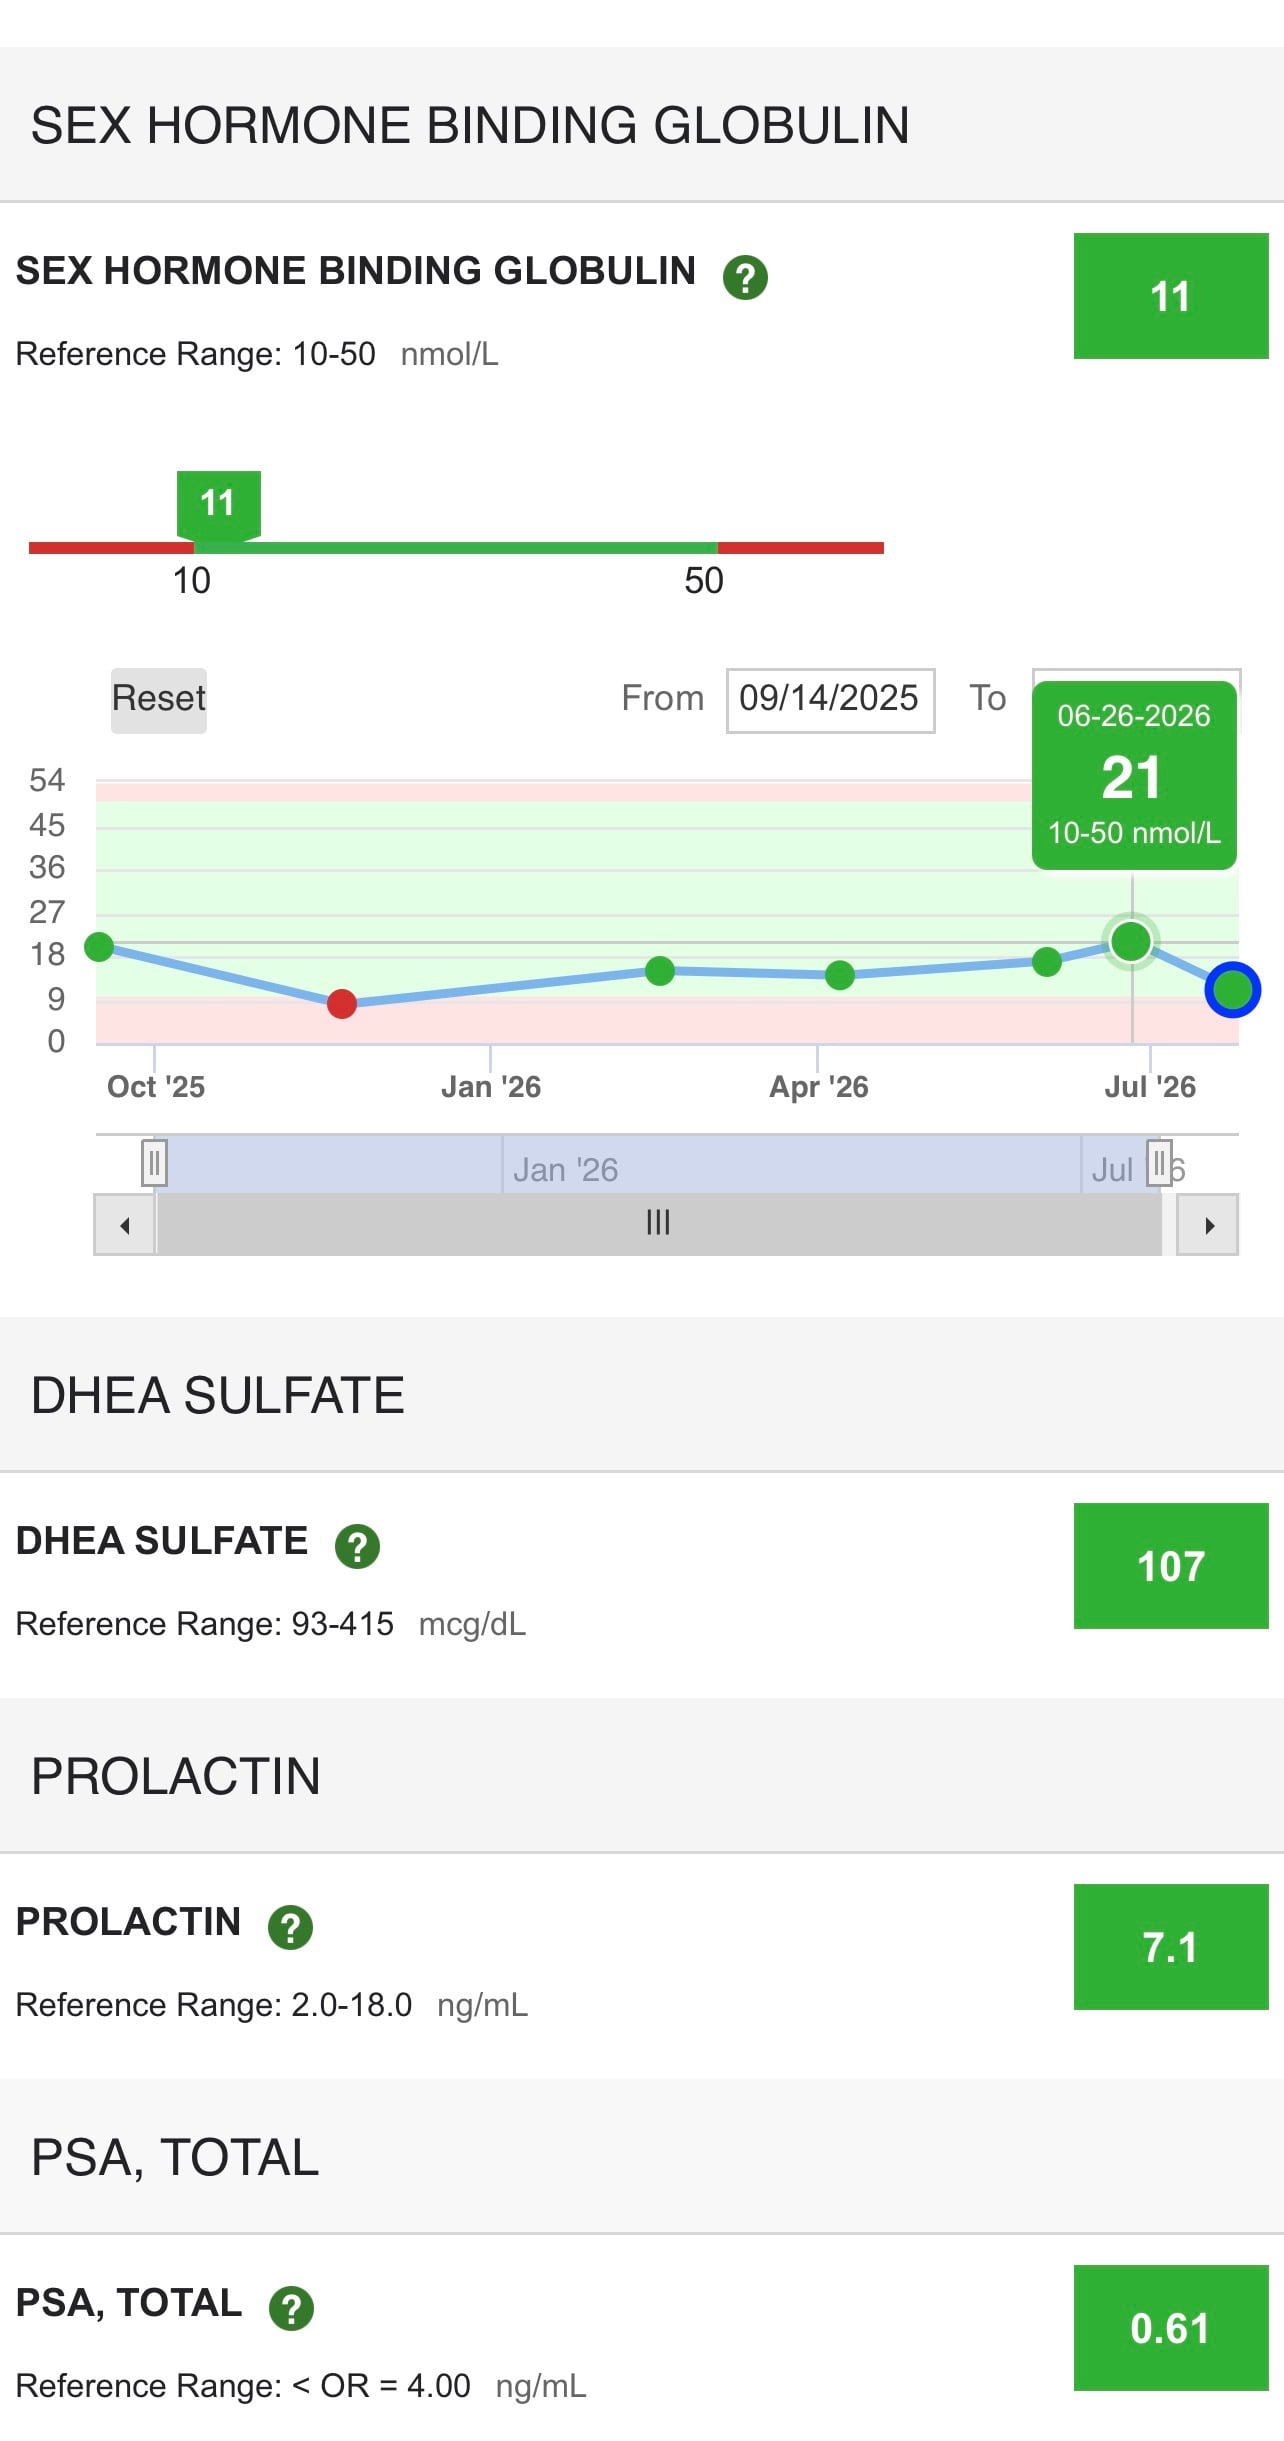Click the SHBG 11 result box
This screenshot has width=1284, height=2441.
[1171, 296]
